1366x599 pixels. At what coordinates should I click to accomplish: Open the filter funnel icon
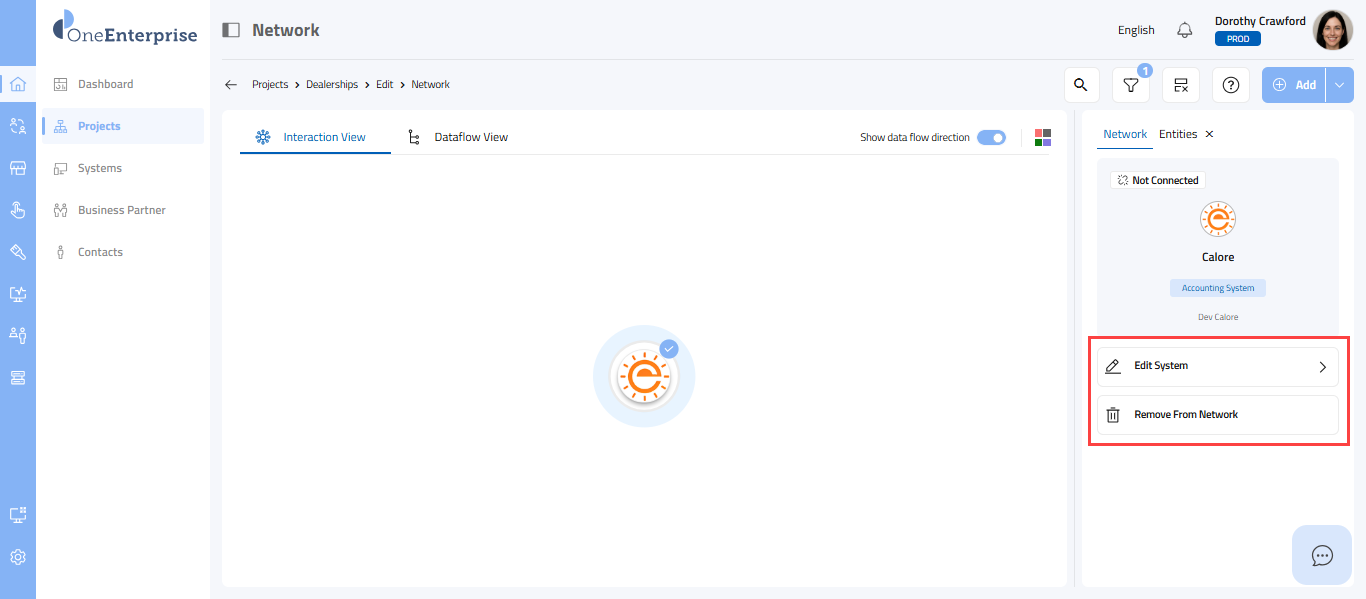(x=1131, y=85)
